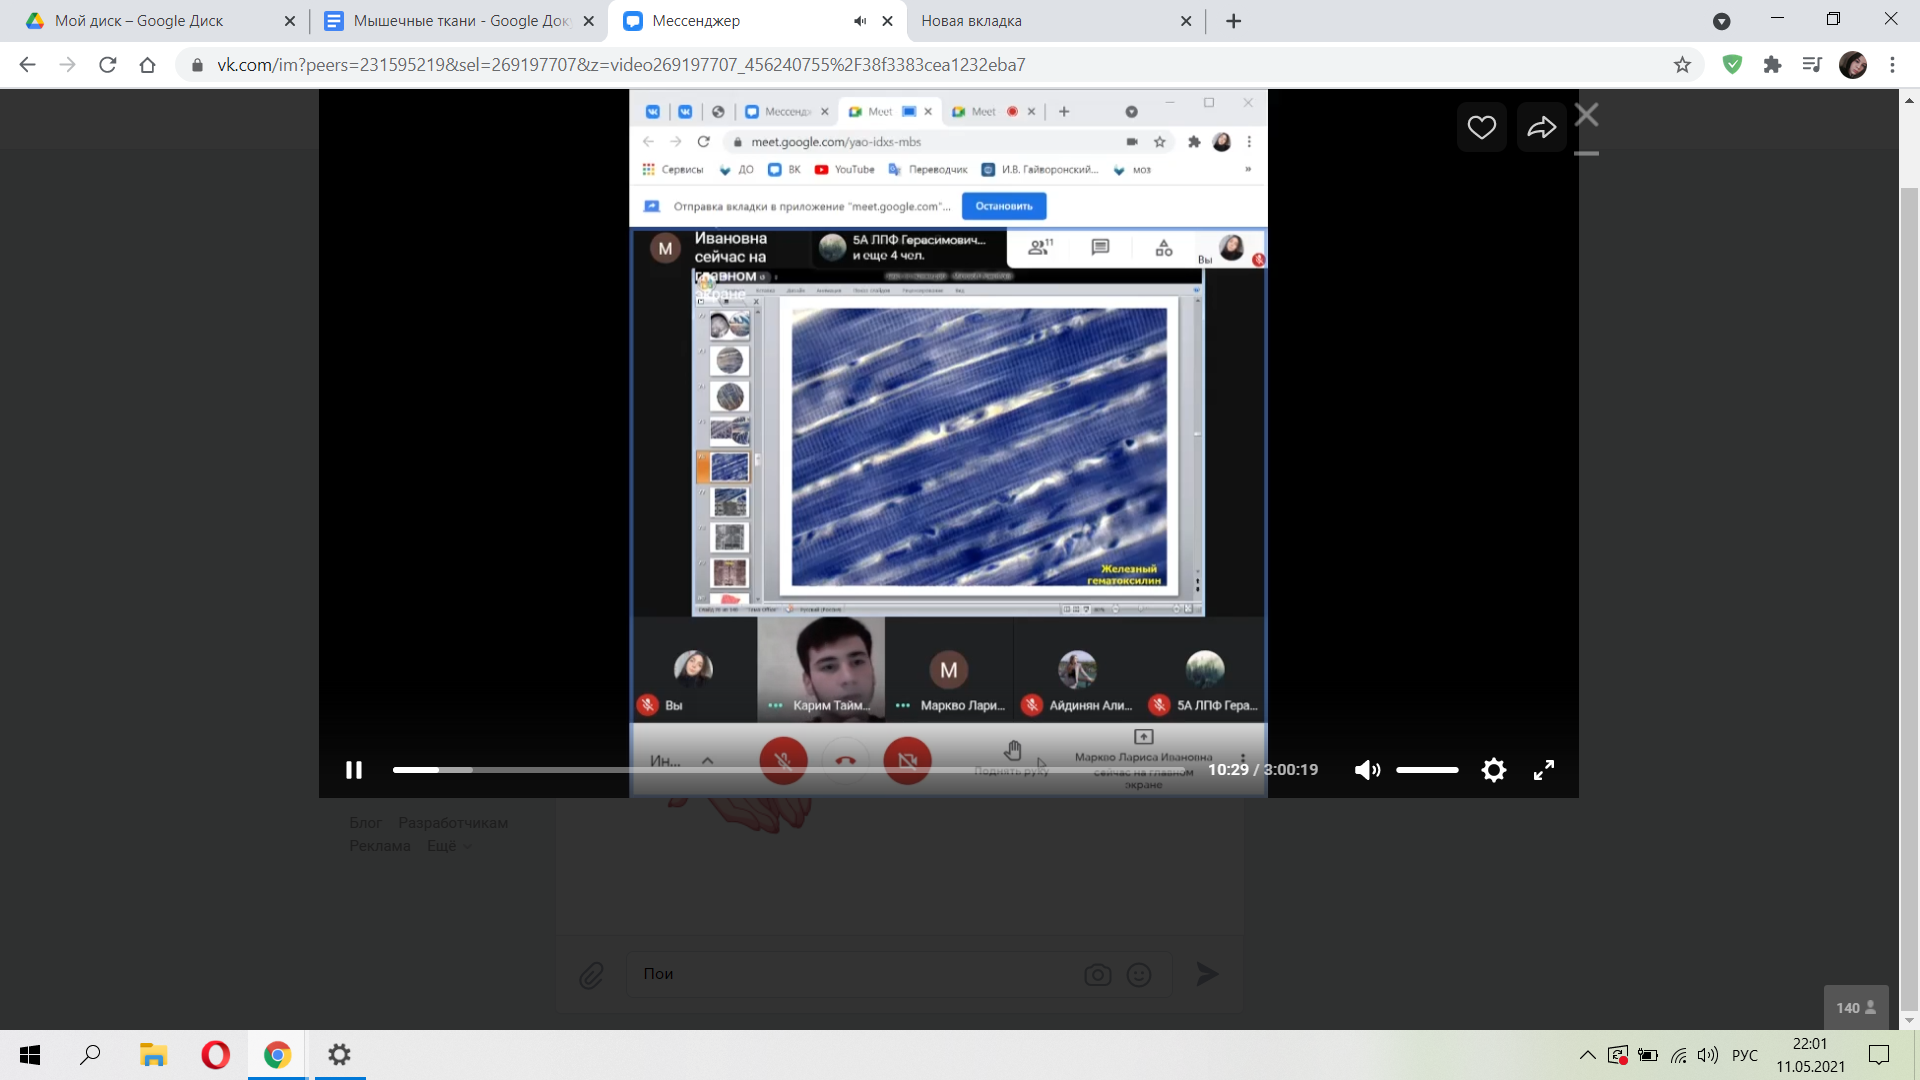Open the media controls icon
This screenshot has width=1920, height=1080.
click(1812, 65)
